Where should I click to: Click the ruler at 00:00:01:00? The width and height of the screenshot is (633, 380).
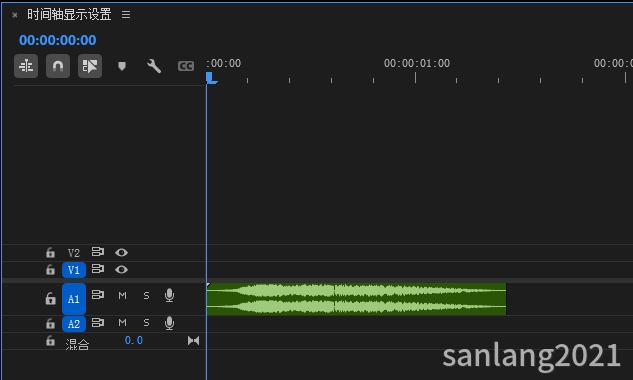coord(416,63)
